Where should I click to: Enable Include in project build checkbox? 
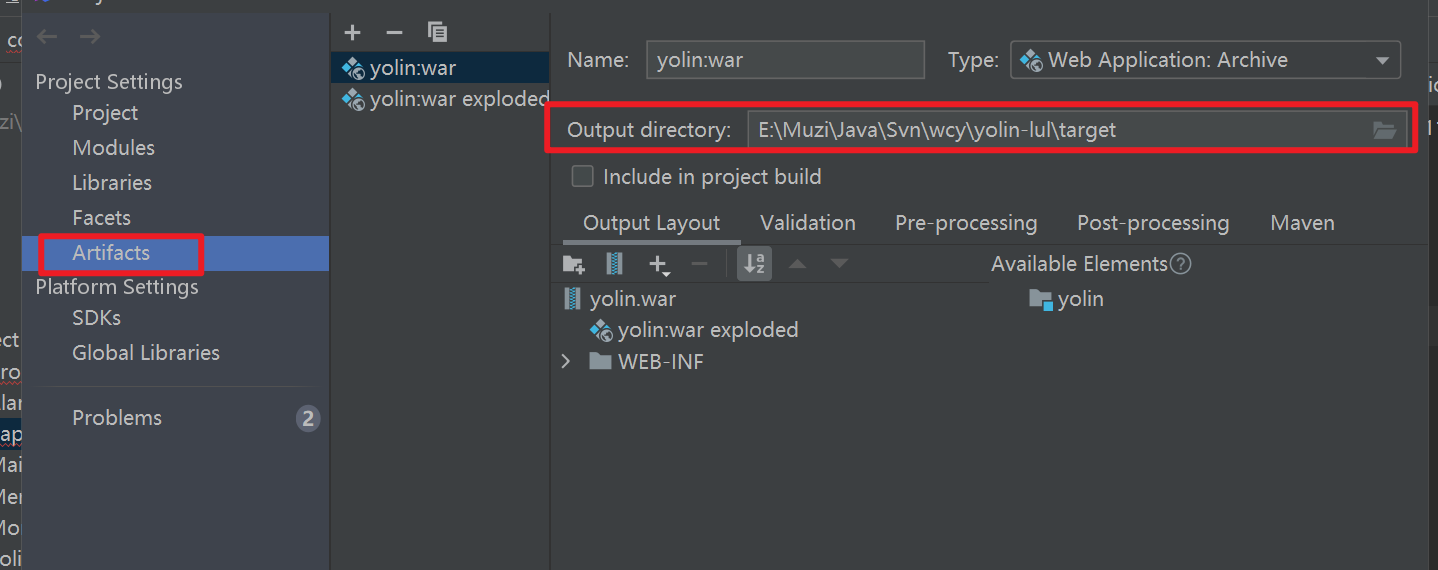click(x=582, y=177)
